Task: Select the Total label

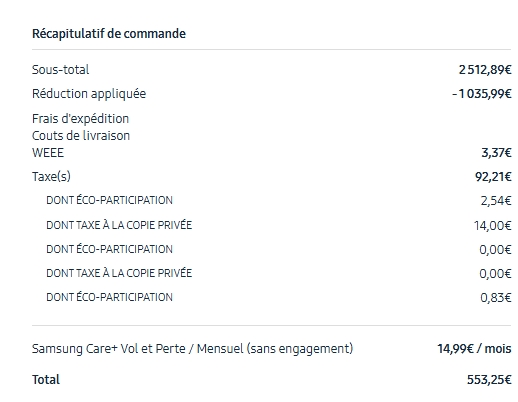Action: (x=46, y=380)
